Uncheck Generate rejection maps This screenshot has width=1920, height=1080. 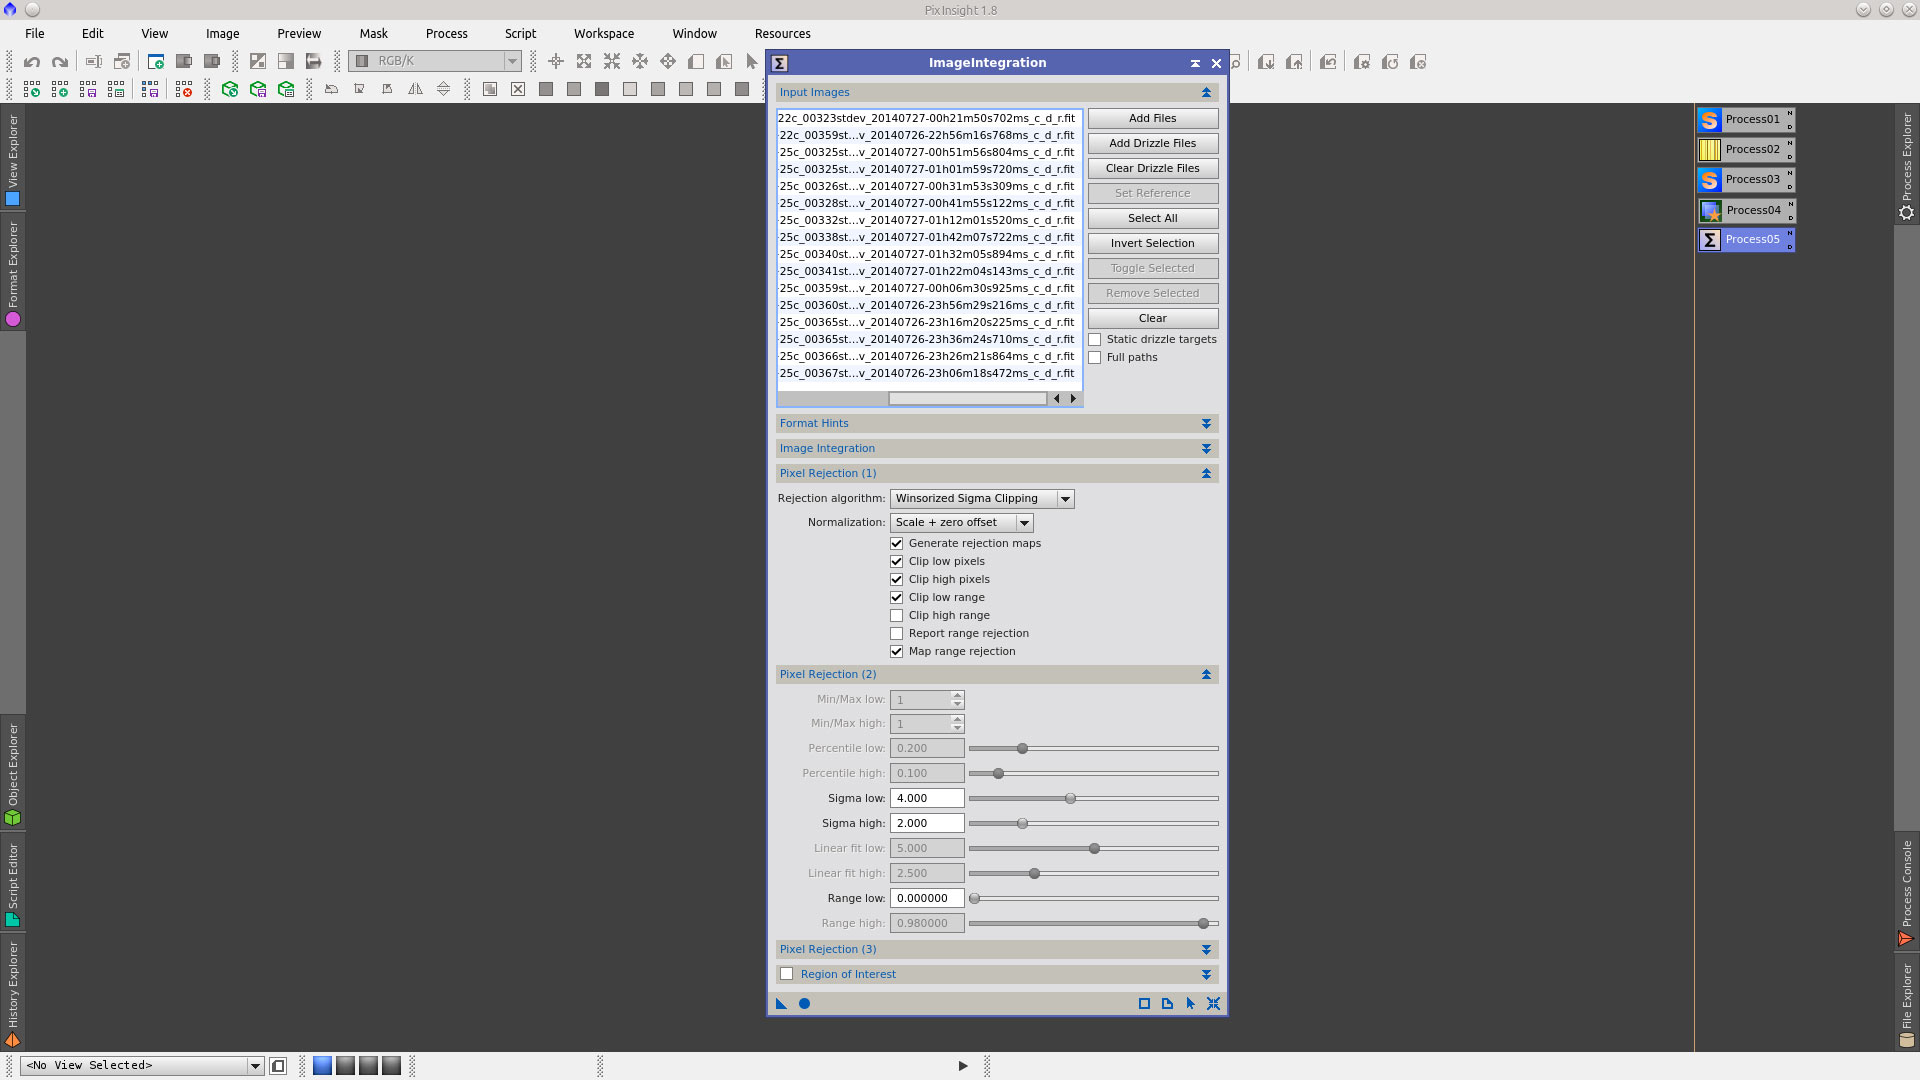(x=897, y=544)
